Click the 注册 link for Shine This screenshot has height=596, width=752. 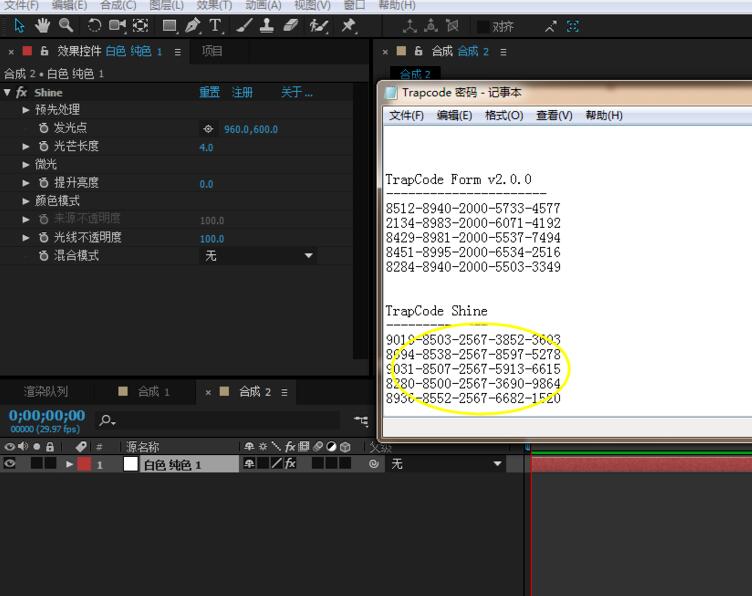point(243,92)
